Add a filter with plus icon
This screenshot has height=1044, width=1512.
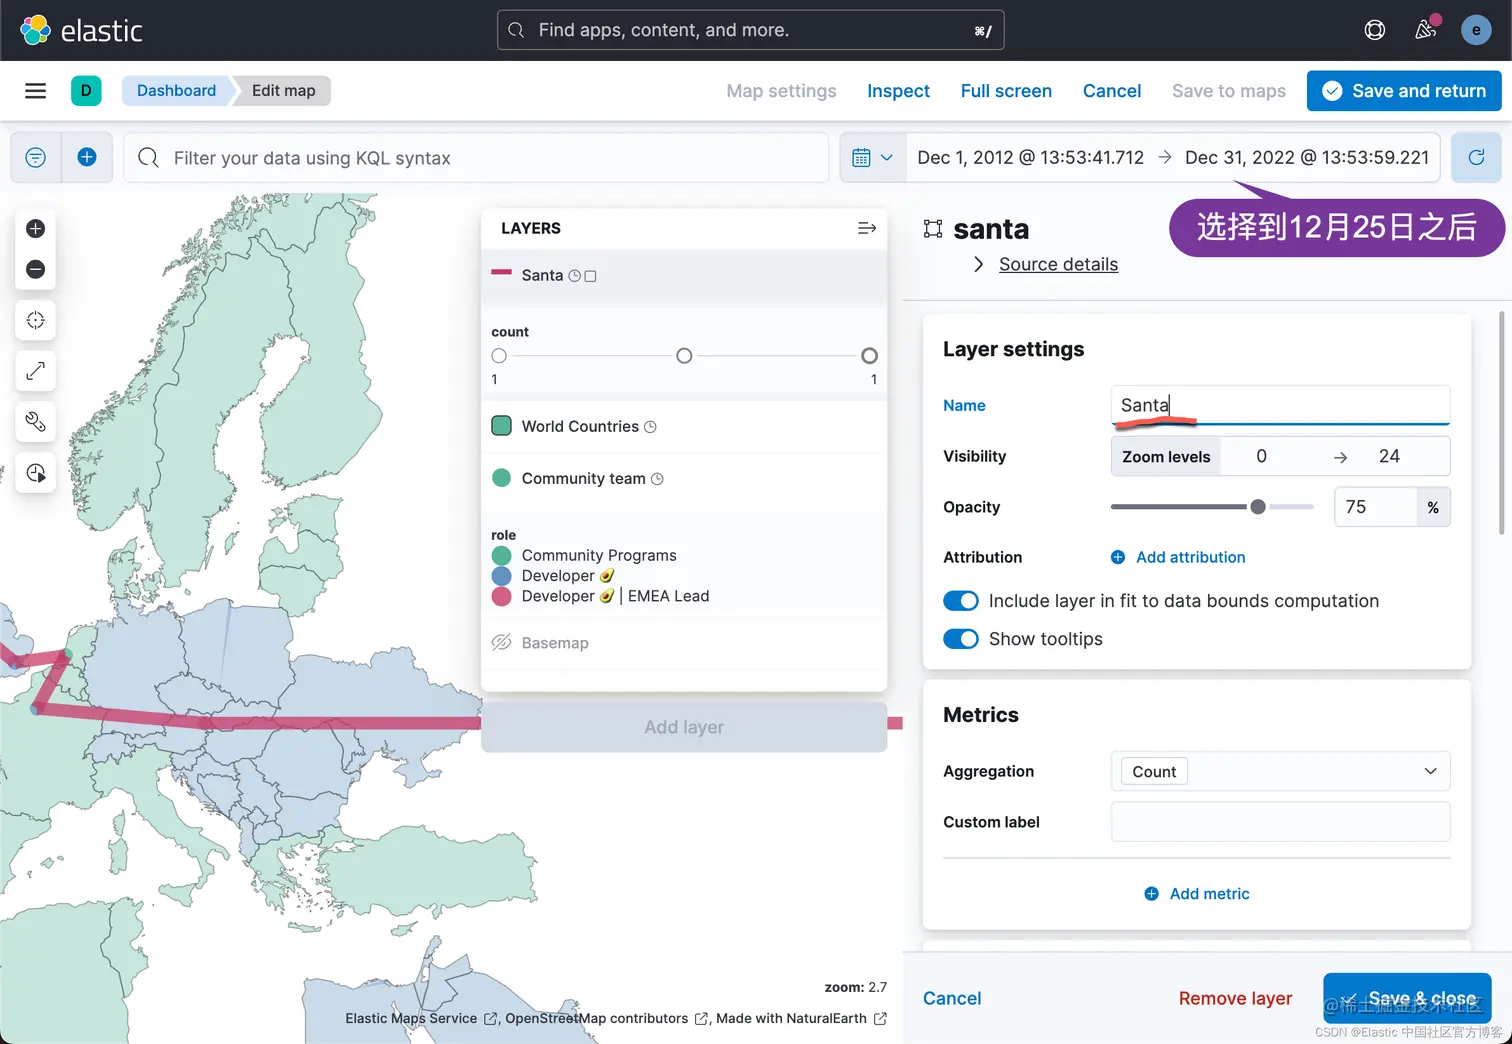[87, 157]
